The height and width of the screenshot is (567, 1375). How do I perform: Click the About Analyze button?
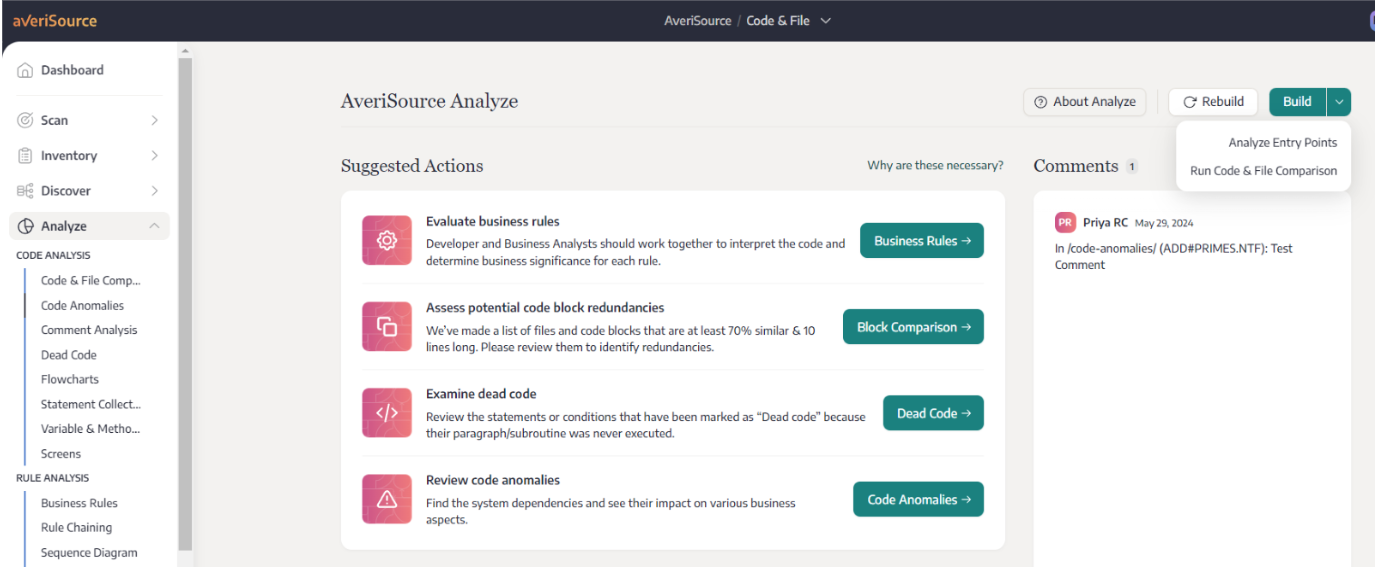pos(1085,101)
